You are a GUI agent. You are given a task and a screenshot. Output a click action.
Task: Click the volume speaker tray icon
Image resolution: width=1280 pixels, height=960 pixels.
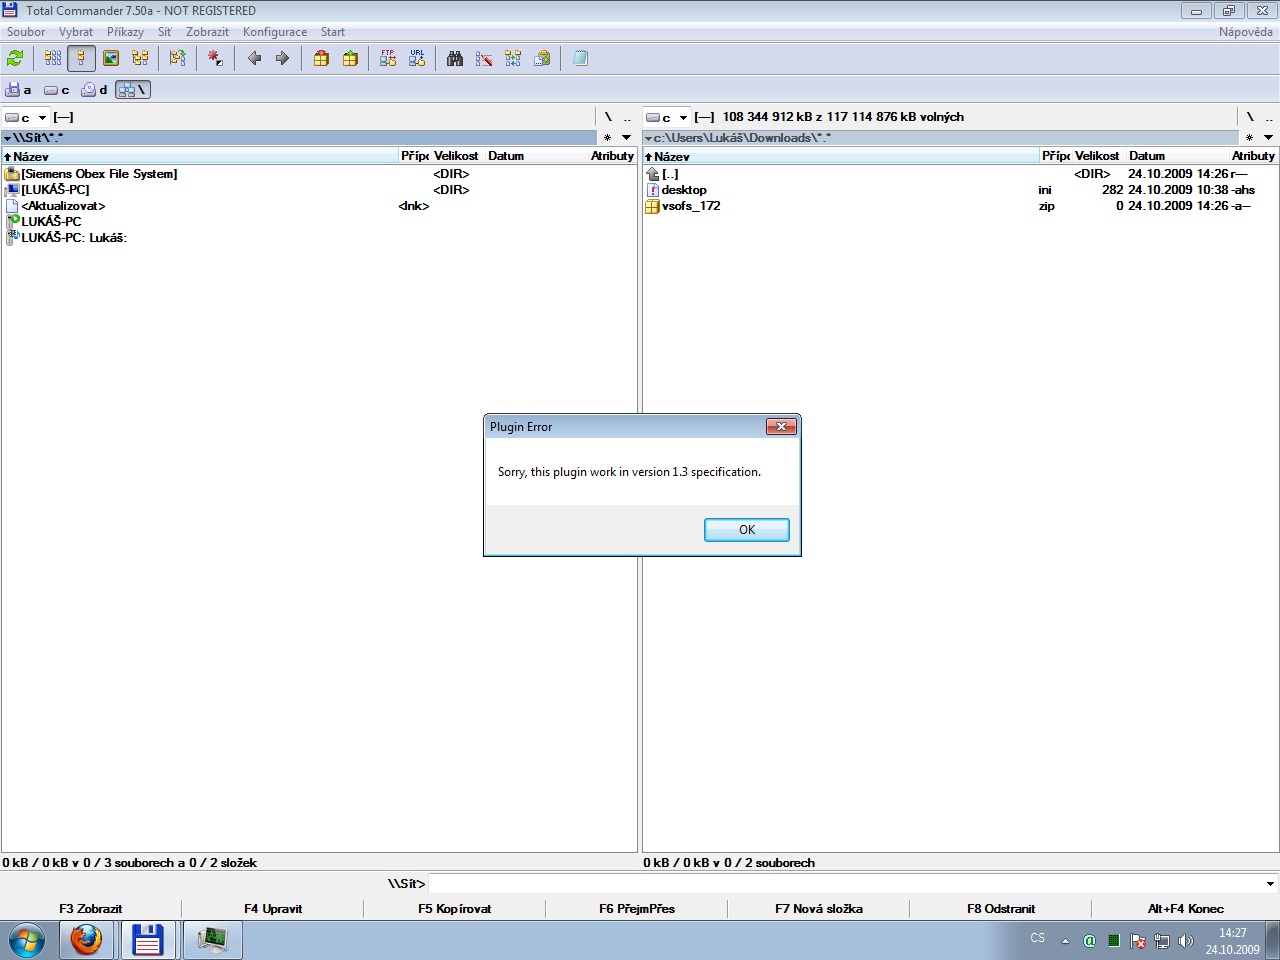click(1186, 941)
